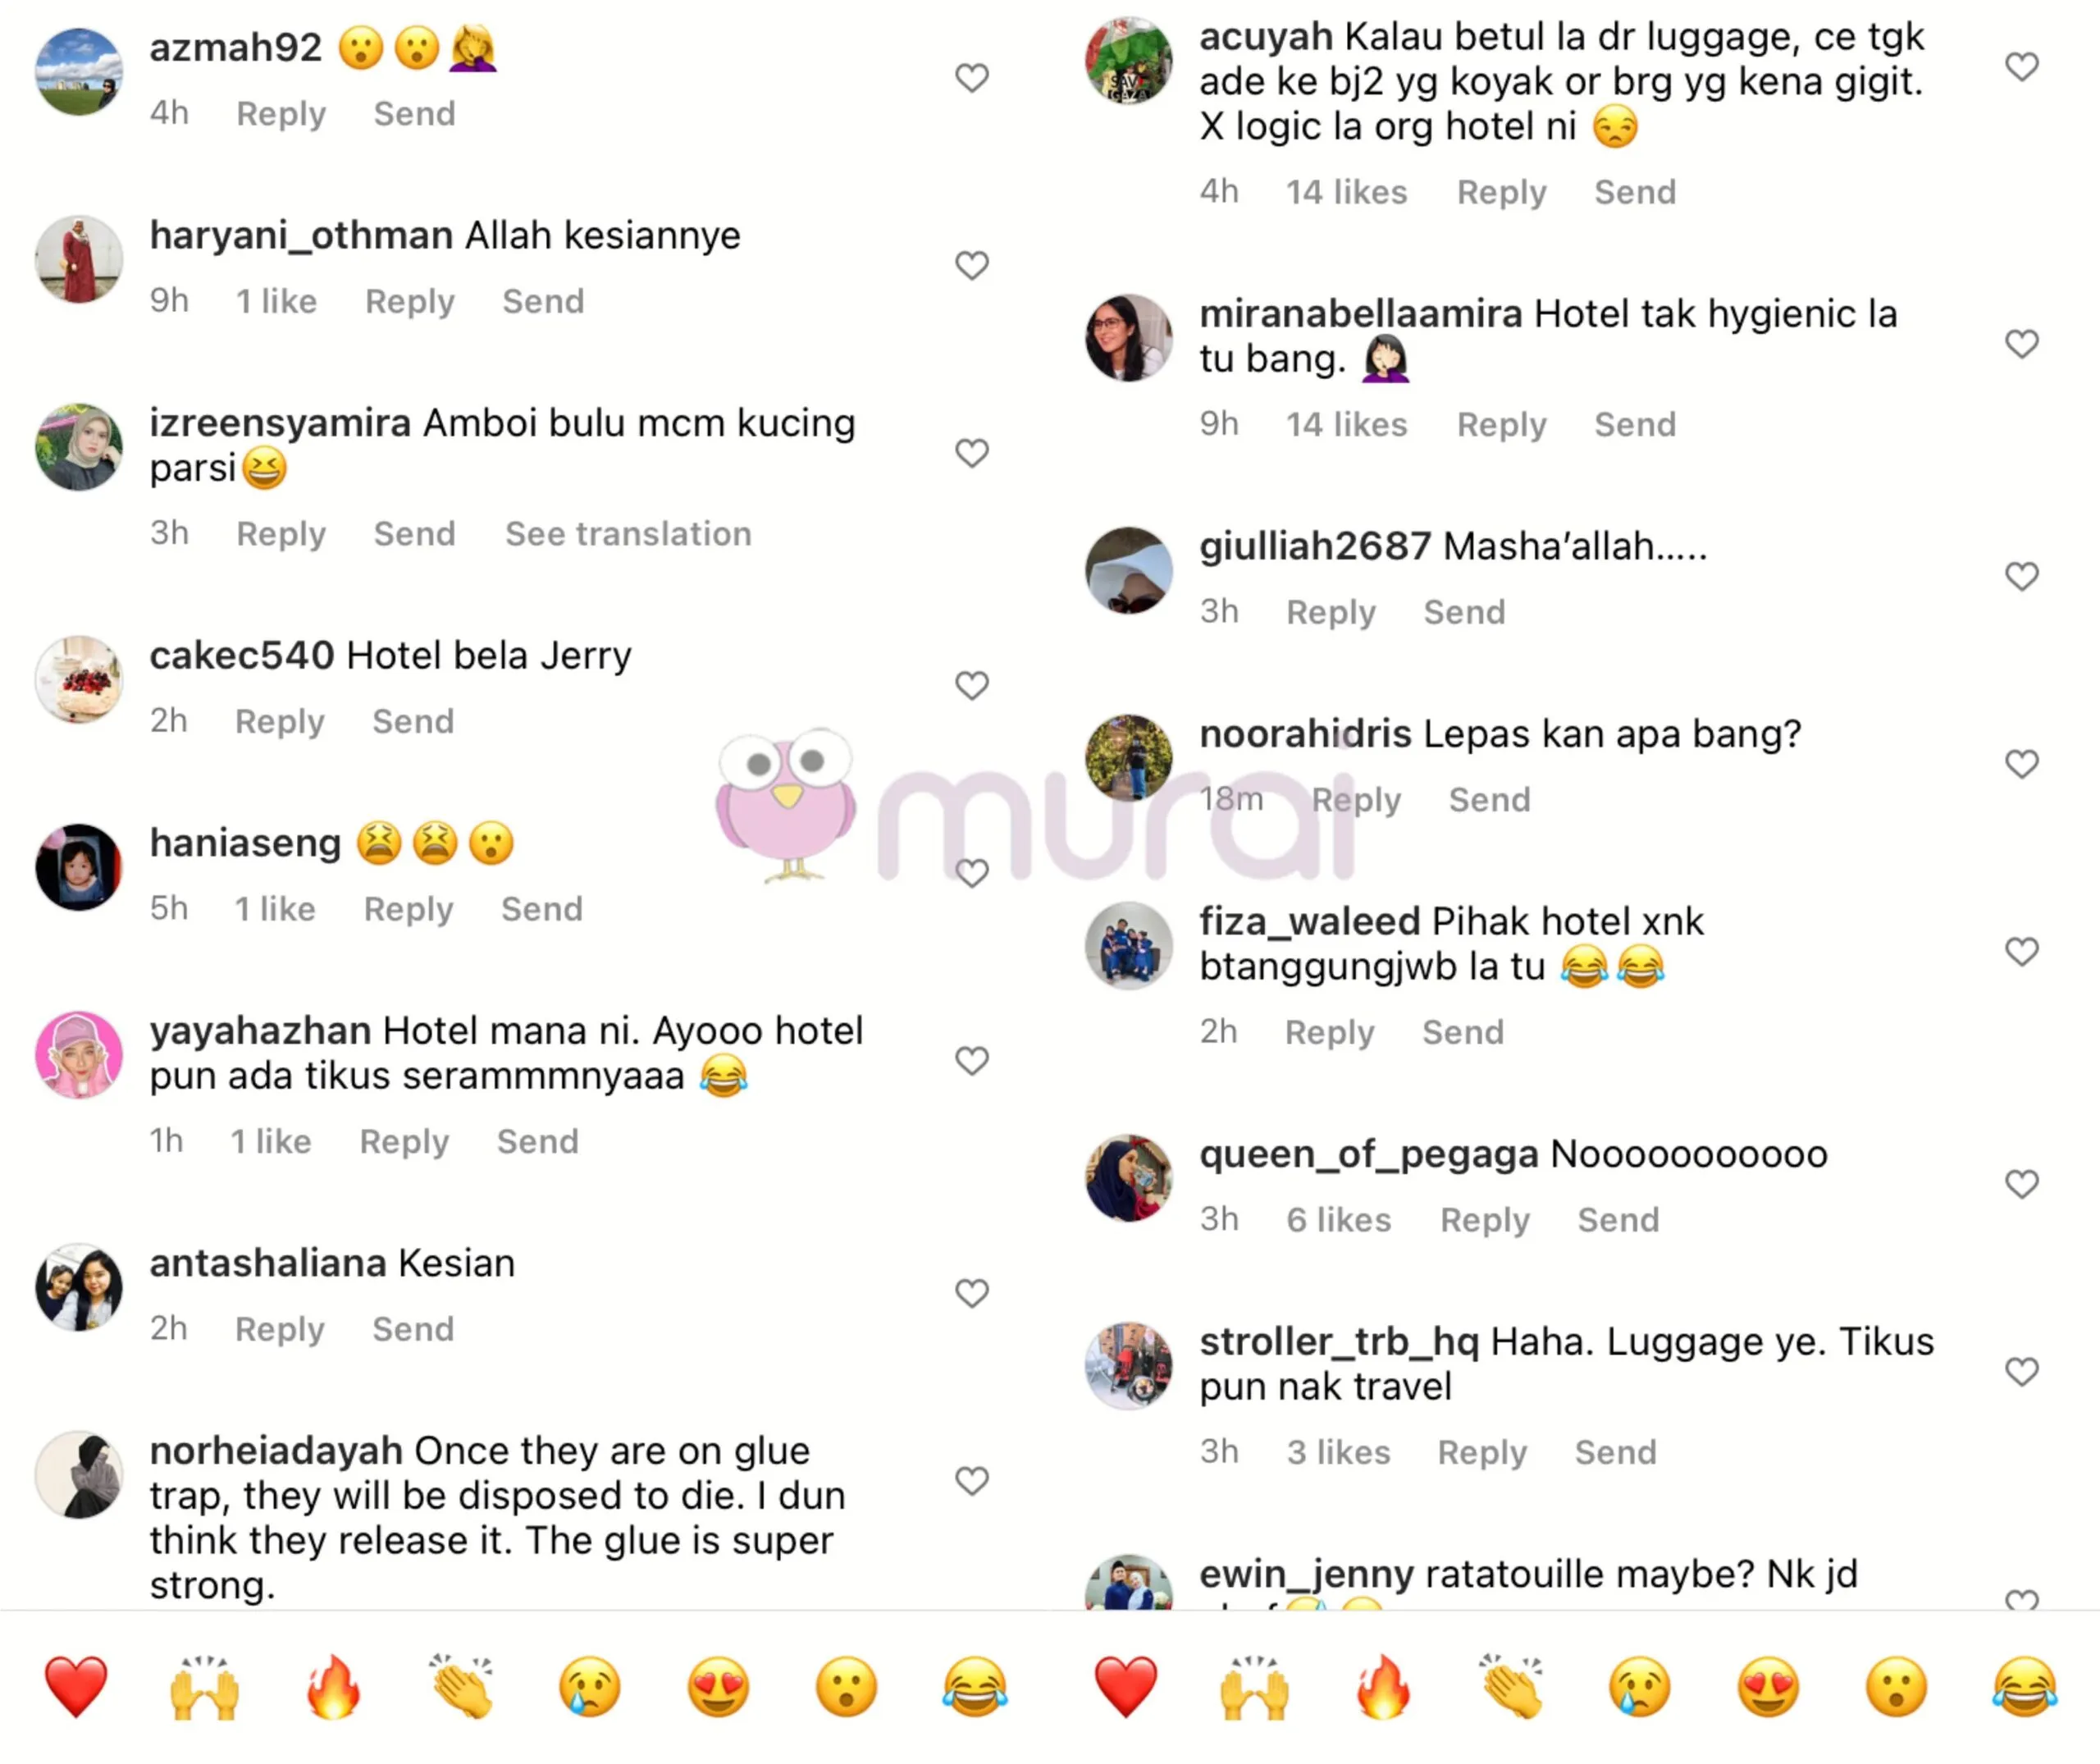This screenshot has height=1764, width=2100.
Task: Reply to izreensyamira's comment
Action: 281,534
